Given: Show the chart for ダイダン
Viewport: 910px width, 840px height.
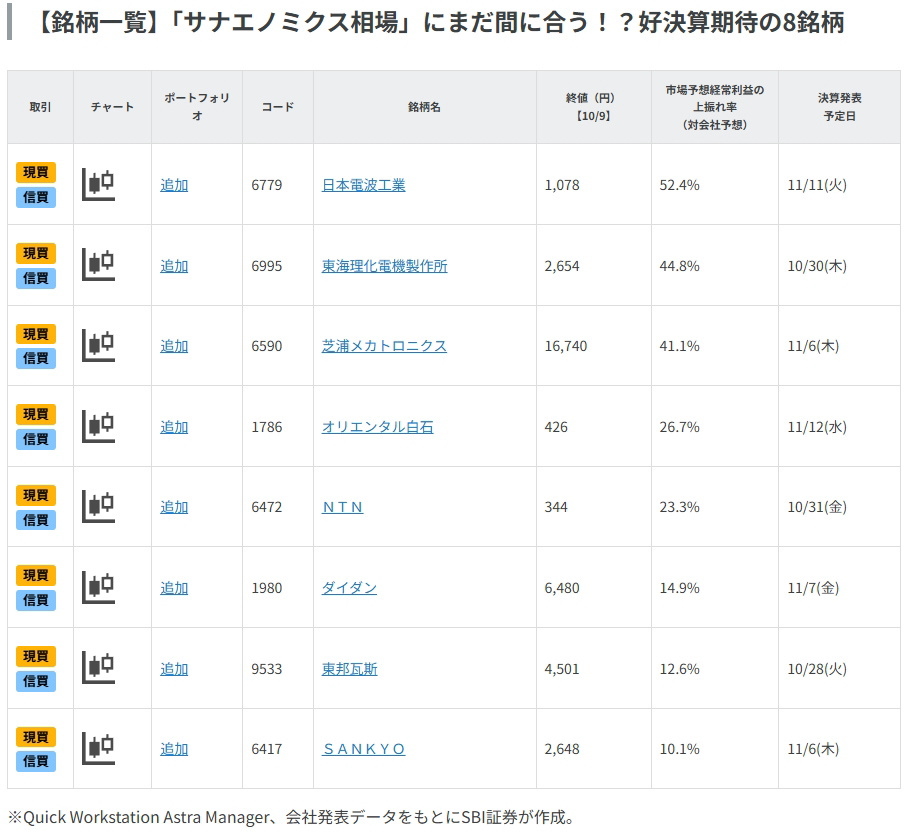Looking at the screenshot, I should pos(98,587).
